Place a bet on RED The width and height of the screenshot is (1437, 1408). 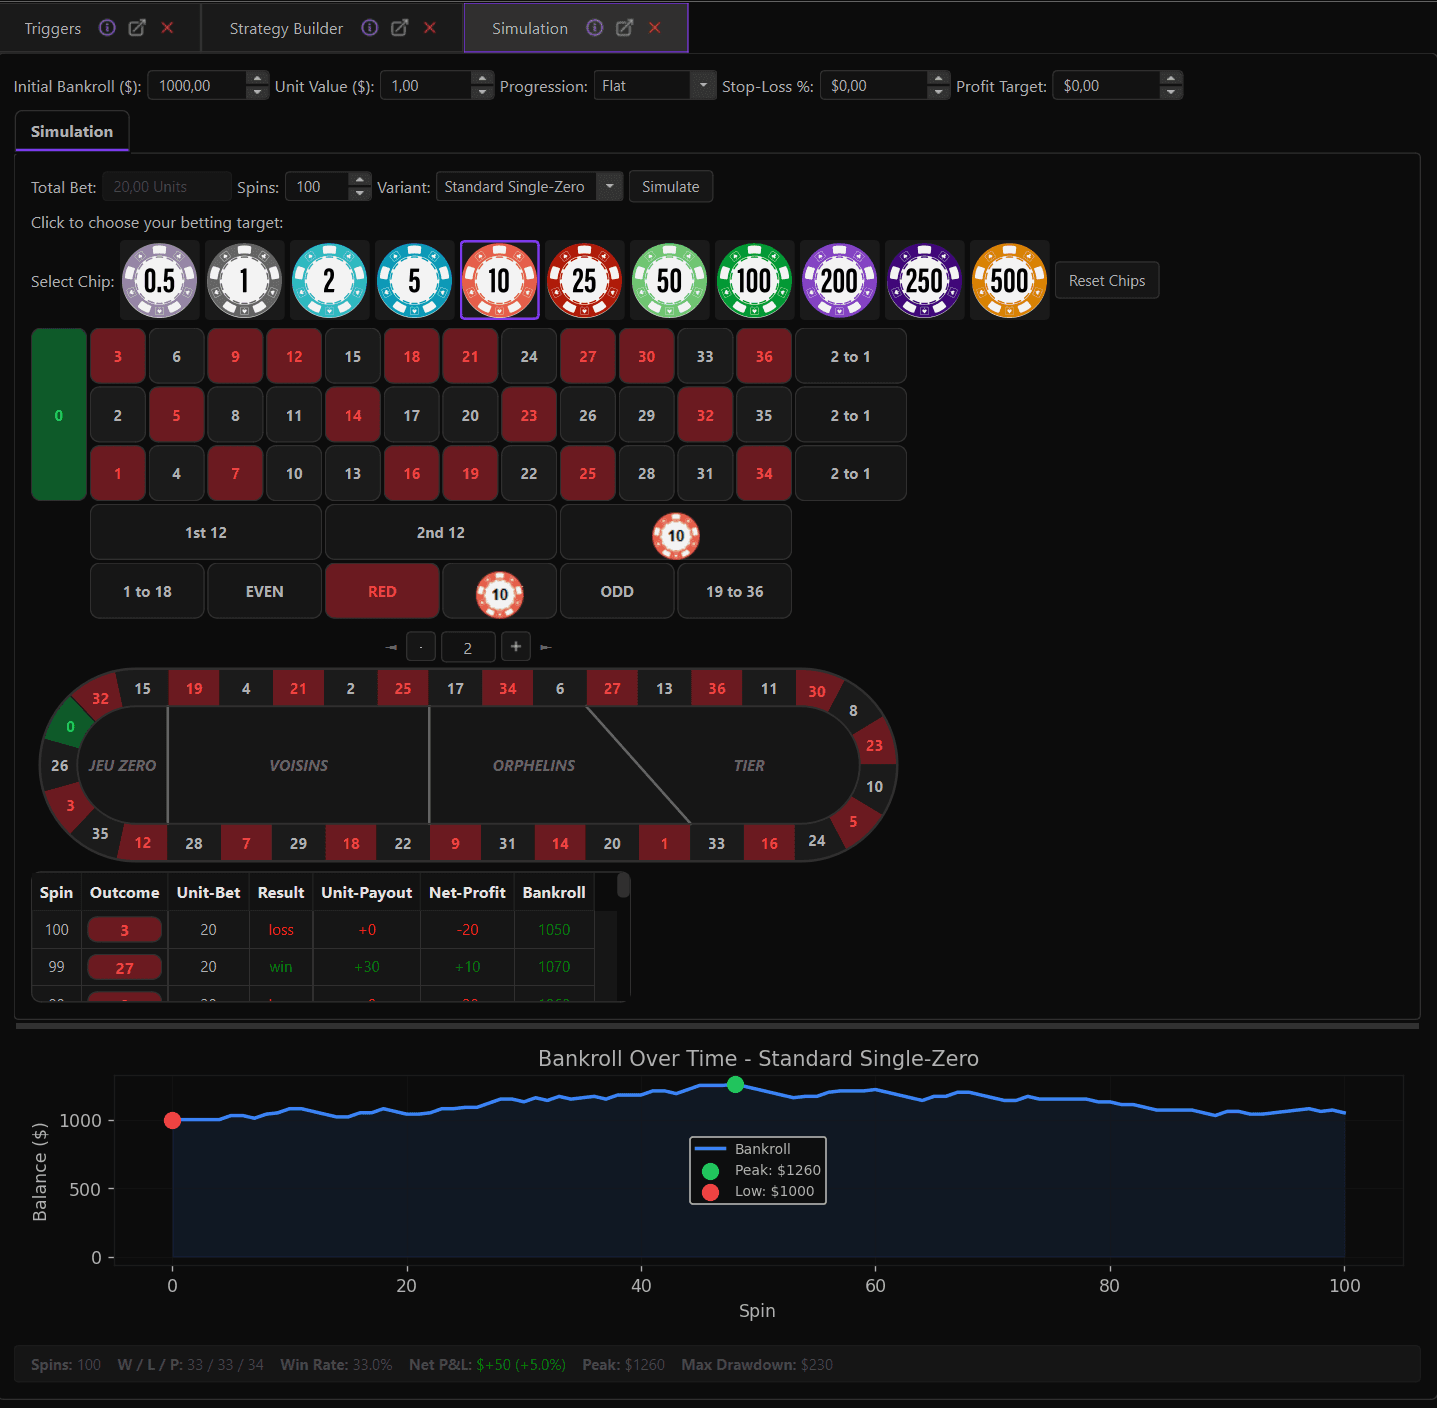pyautogui.click(x=382, y=592)
